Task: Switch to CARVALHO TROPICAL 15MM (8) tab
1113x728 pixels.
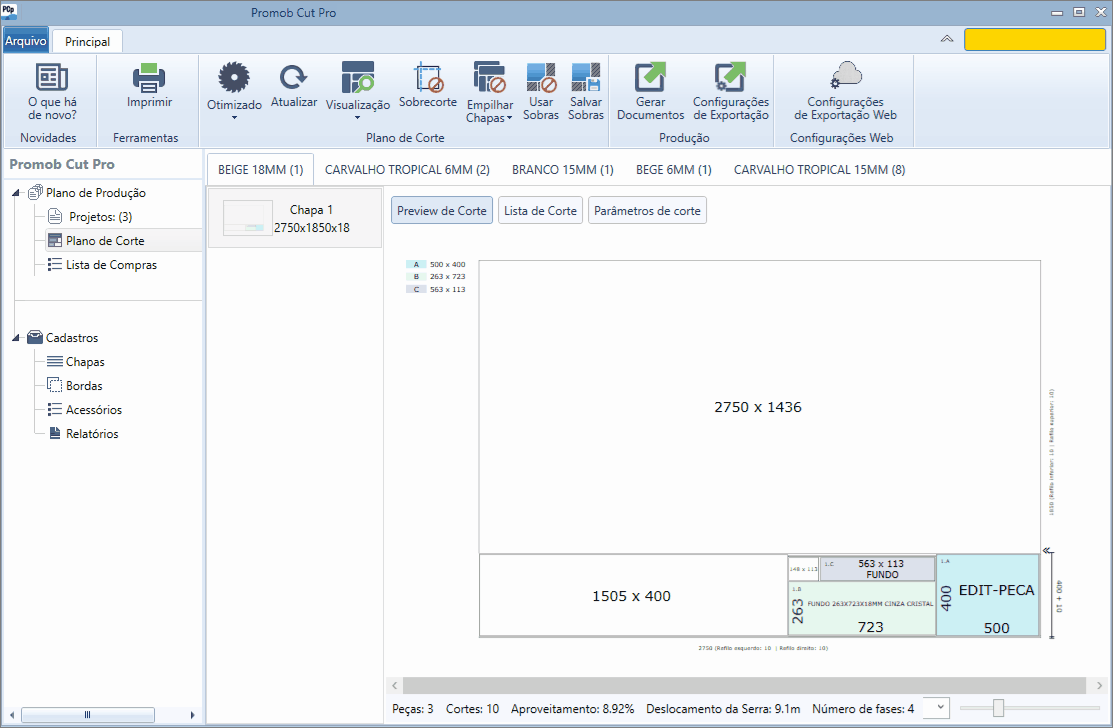Action: (x=819, y=170)
